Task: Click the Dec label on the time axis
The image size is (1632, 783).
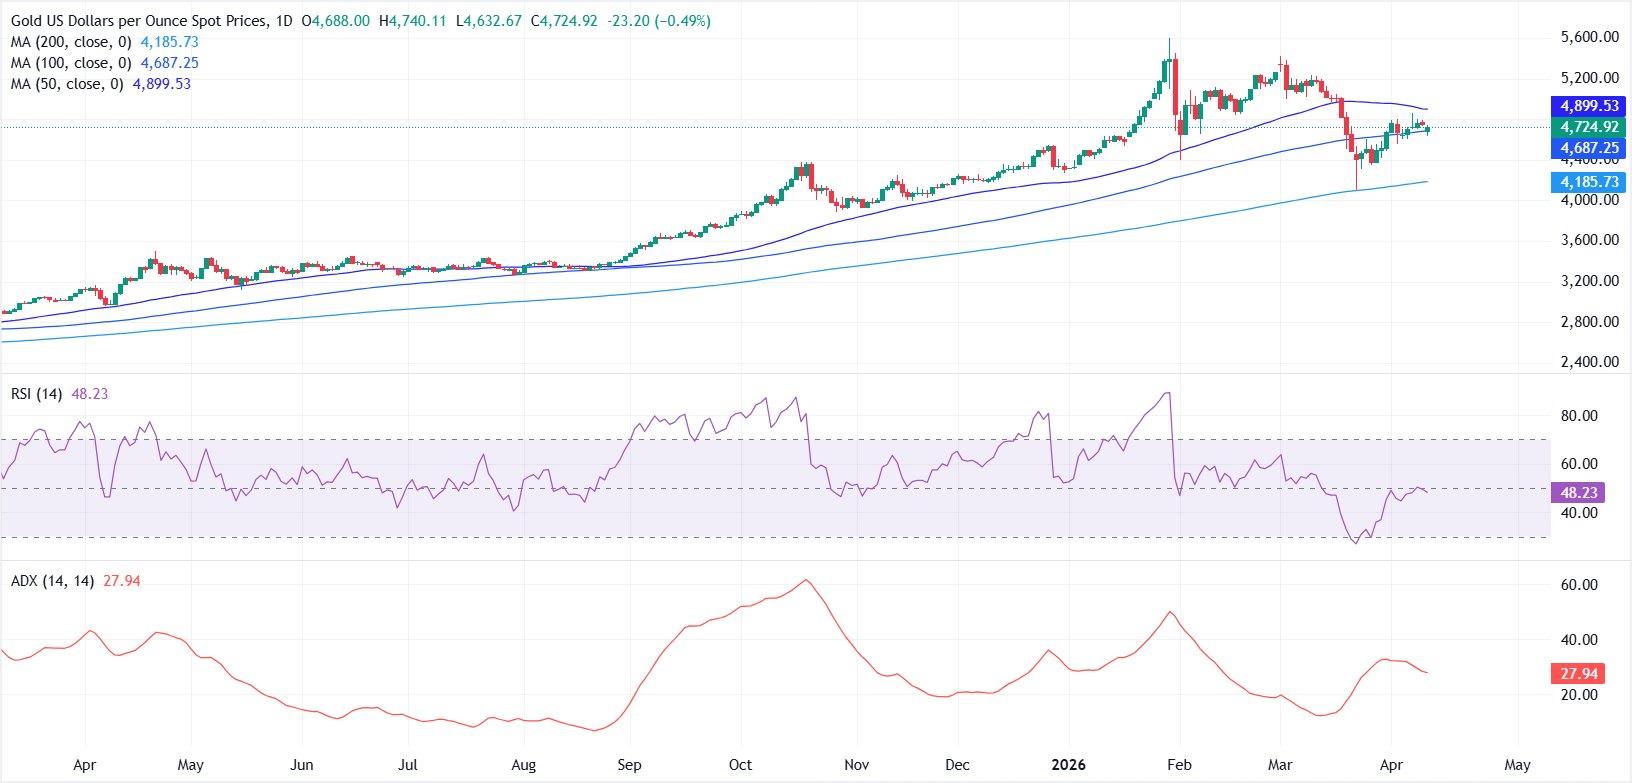Action: [957, 765]
